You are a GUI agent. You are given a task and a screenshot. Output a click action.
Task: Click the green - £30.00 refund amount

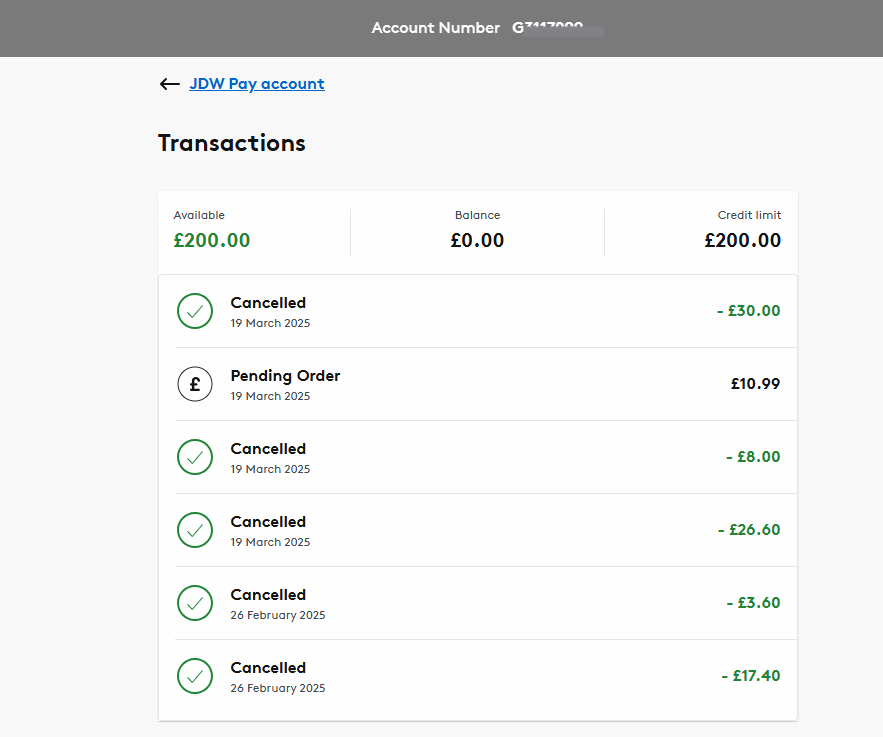(x=748, y=311)
